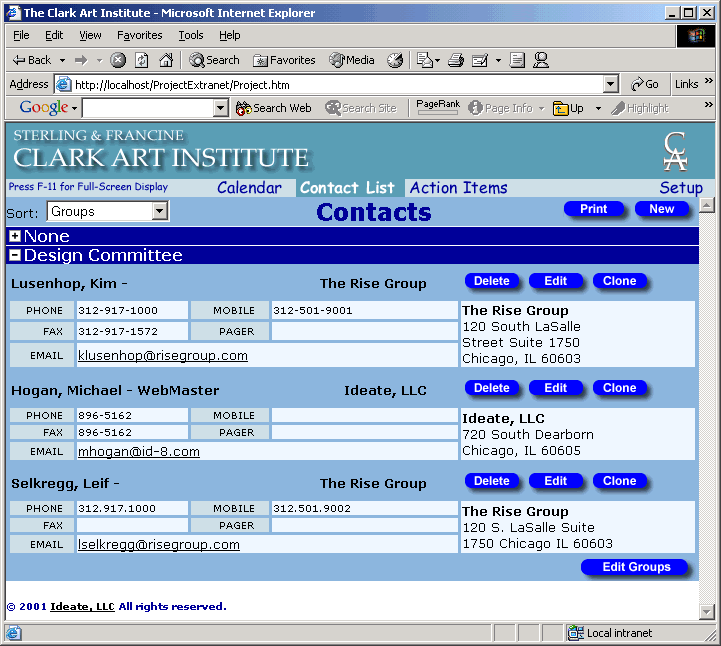Open the Edit menu
The image size is (721, 646).
coord(54,35)
